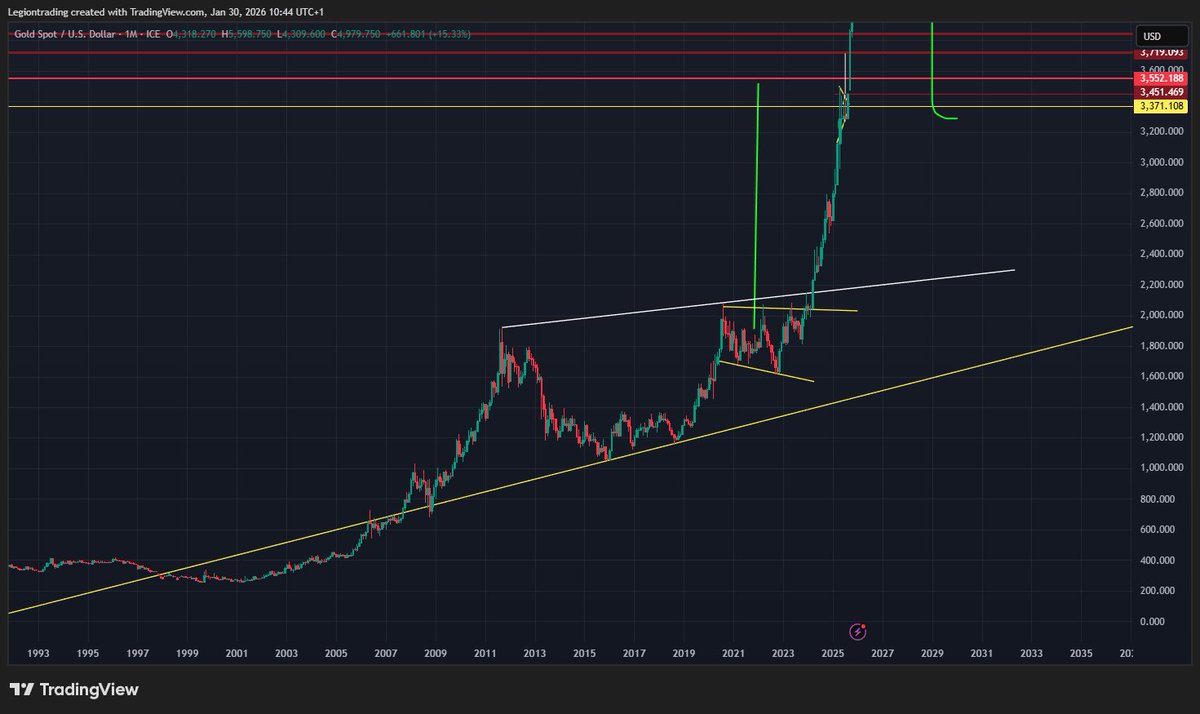Viewport: 1200px width, 714px height.
Task: Click the lightning quick-action icon above the time axis
Action: pos(857,630)
